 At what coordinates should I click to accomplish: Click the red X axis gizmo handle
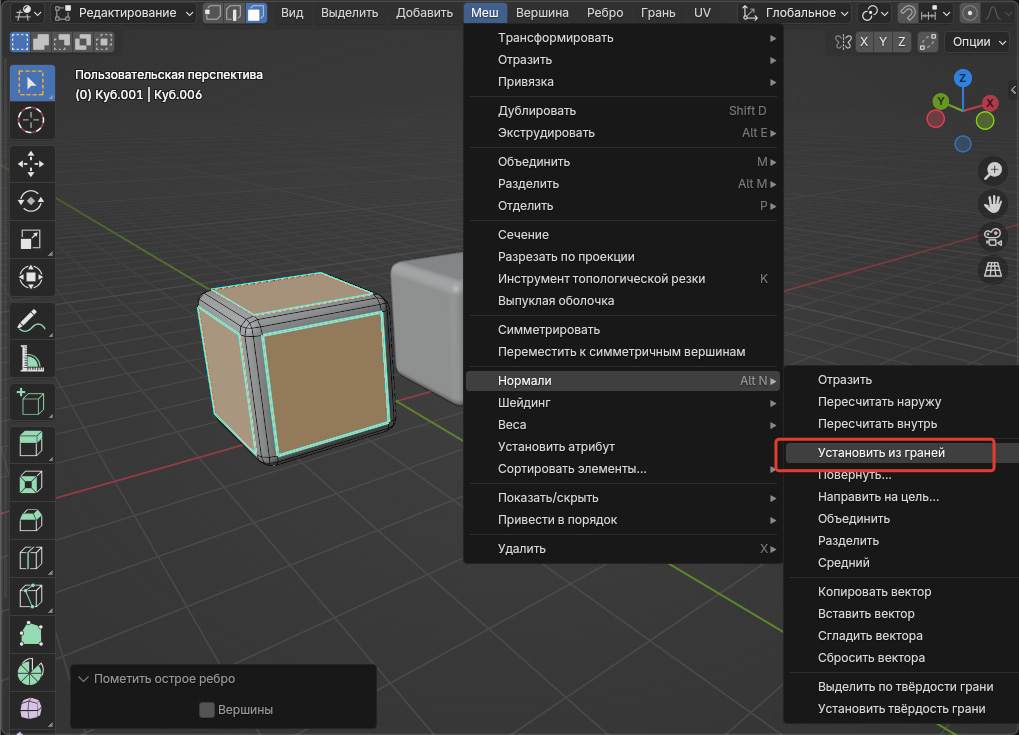point(989,103)
